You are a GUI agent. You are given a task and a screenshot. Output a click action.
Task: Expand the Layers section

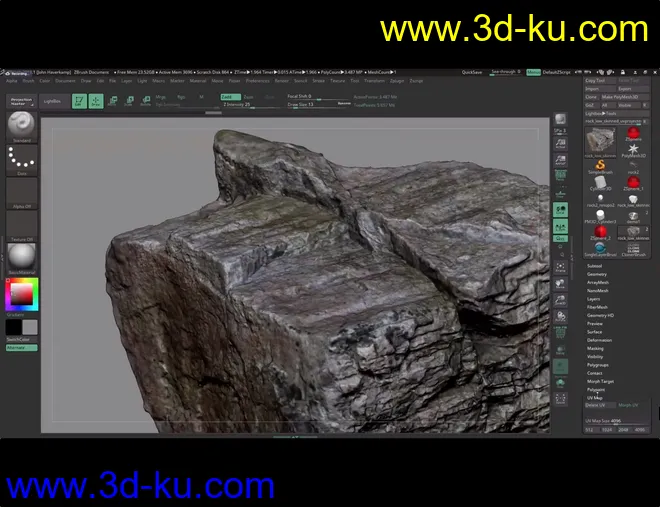tap(593, 299)
